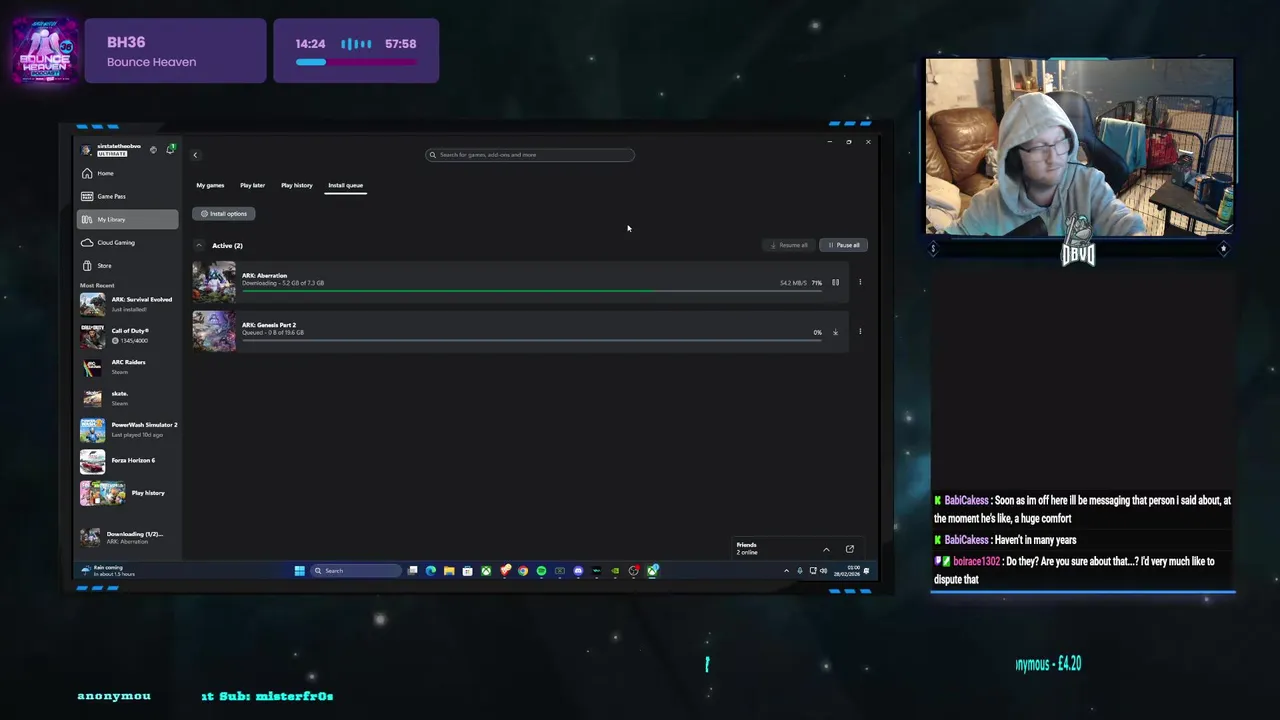Open Cloud Gaming in sidebar
The height and width of the screenshot is (720, 1280).
click(x=128, y=242)
